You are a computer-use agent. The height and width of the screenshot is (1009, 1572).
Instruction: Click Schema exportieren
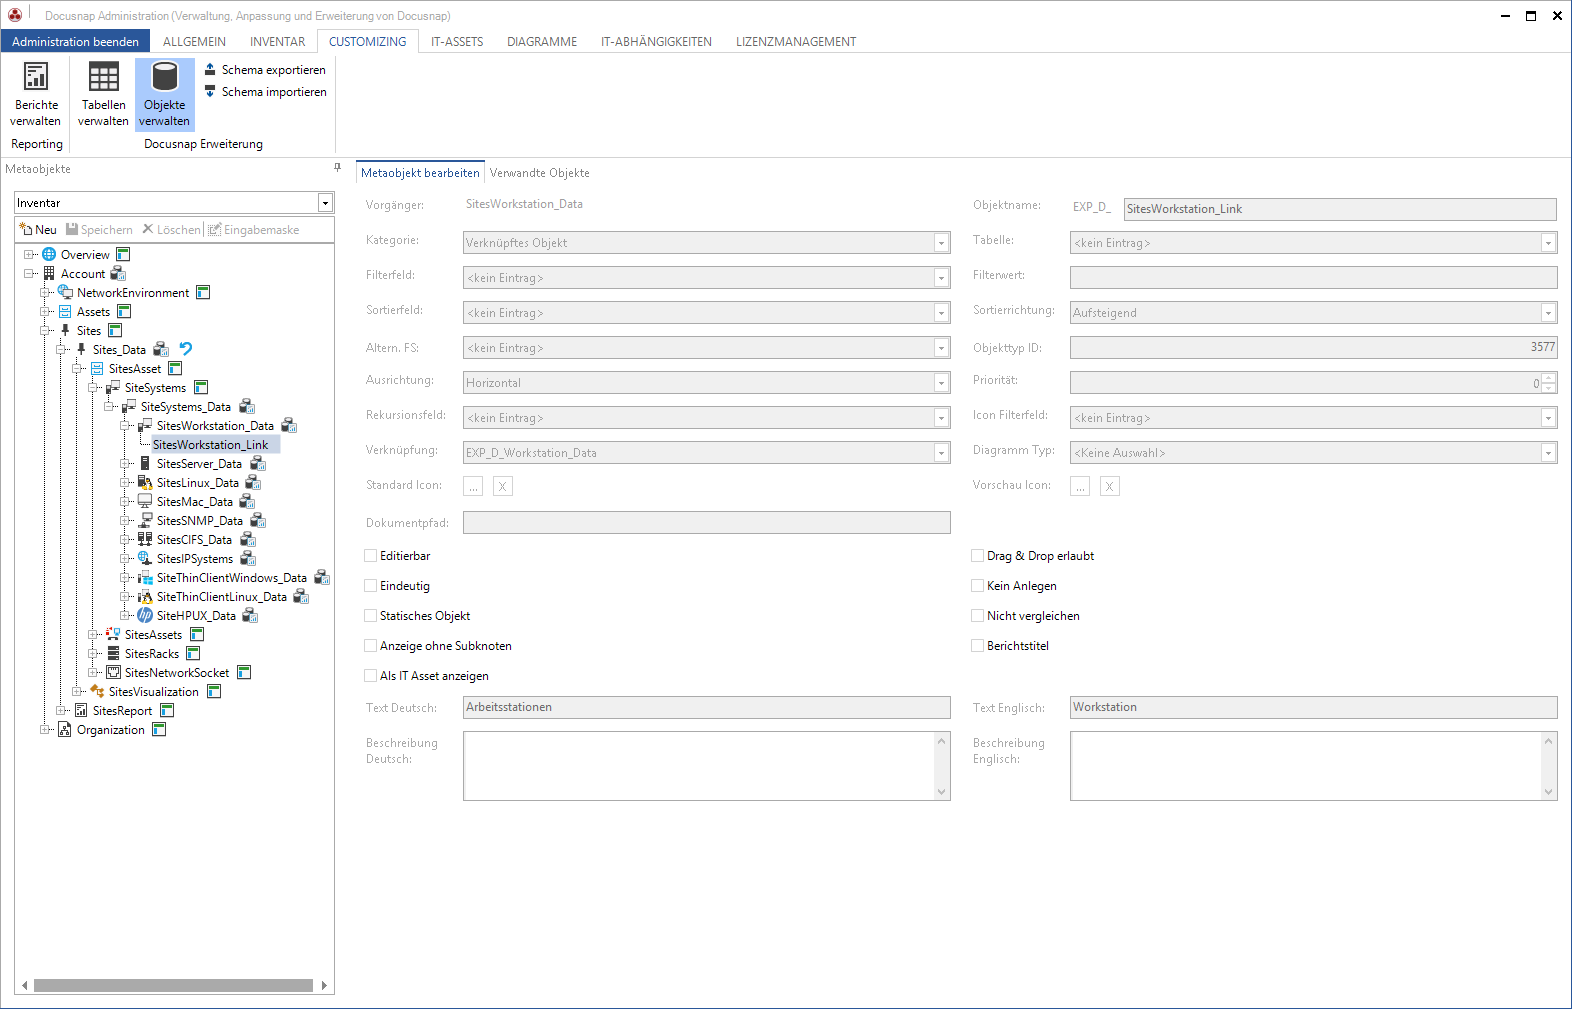pos(265,70)
